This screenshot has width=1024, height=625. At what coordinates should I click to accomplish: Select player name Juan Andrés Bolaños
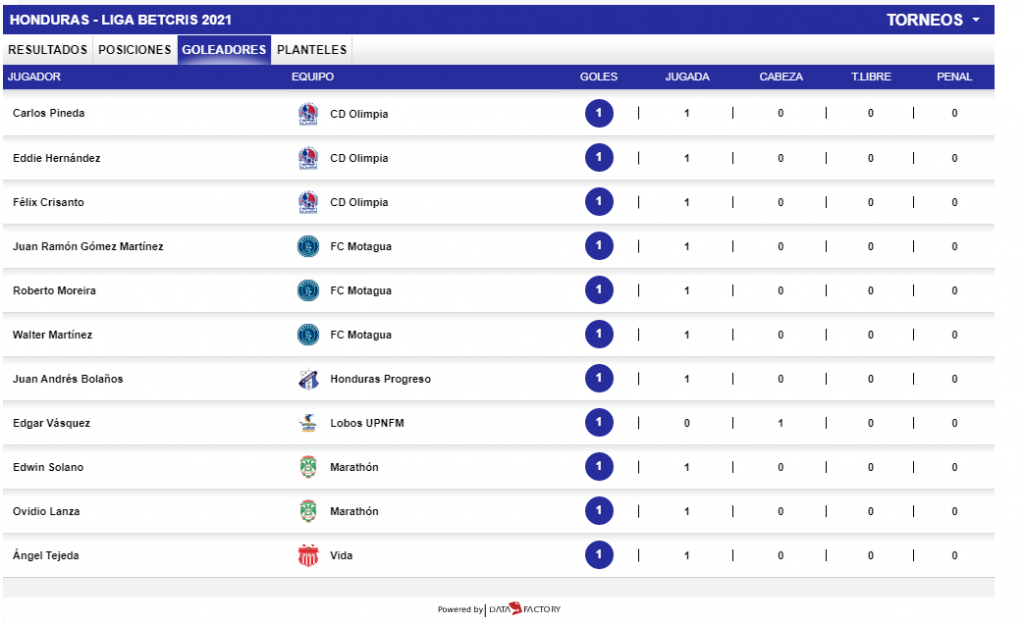68,379
